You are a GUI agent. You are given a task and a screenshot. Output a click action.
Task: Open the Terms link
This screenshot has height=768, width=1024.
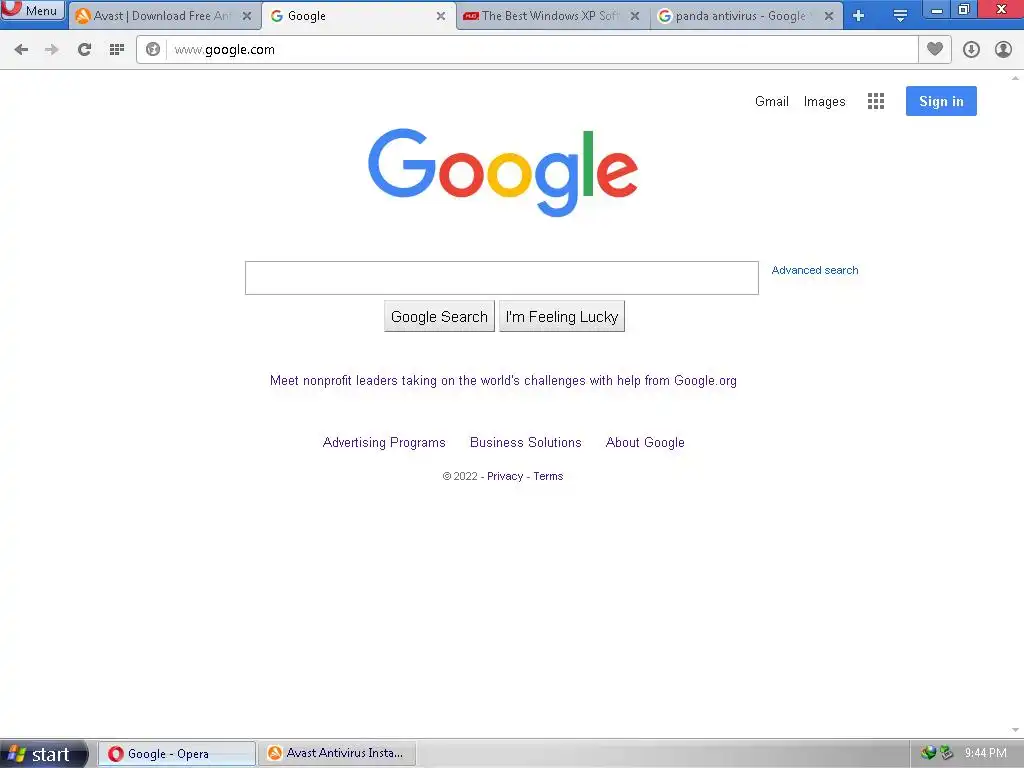pos(548,477)
